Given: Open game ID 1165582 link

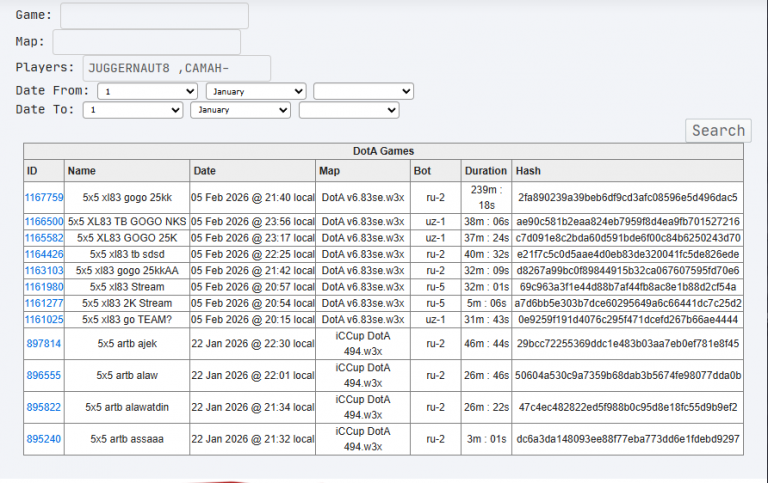Looking at the screenshot, I should coord(44,238).
